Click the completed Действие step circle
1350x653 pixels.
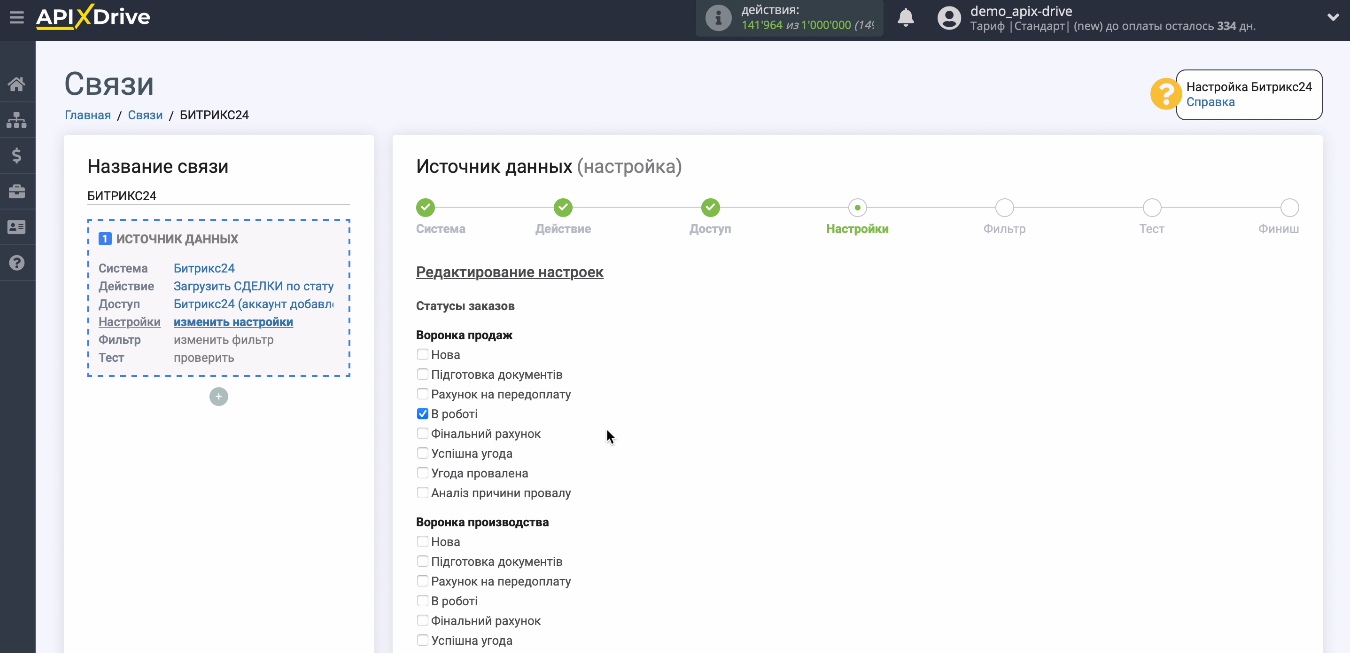[563, 207]
